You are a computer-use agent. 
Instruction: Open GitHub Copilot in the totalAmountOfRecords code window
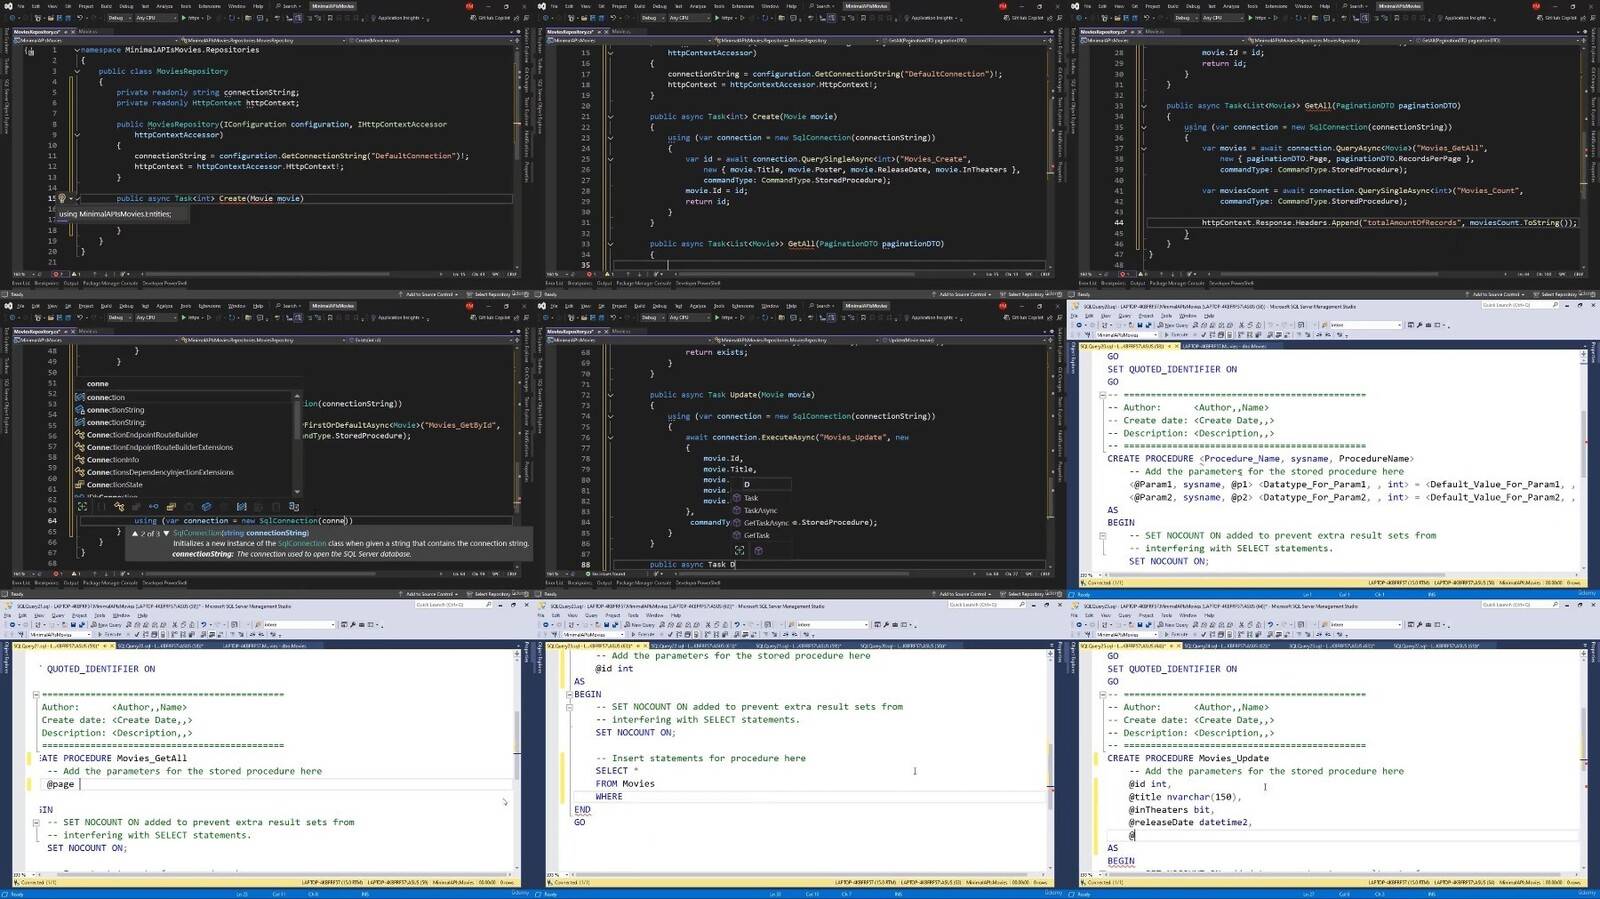pos(1559,18)
